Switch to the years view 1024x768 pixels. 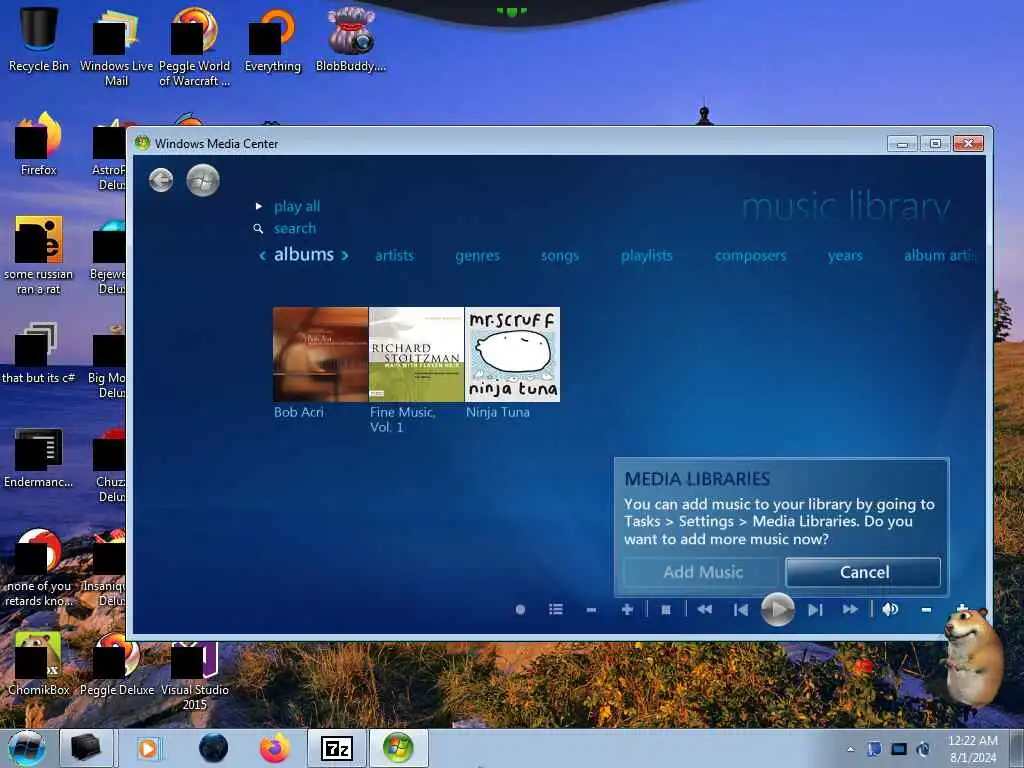pos(845,256)
